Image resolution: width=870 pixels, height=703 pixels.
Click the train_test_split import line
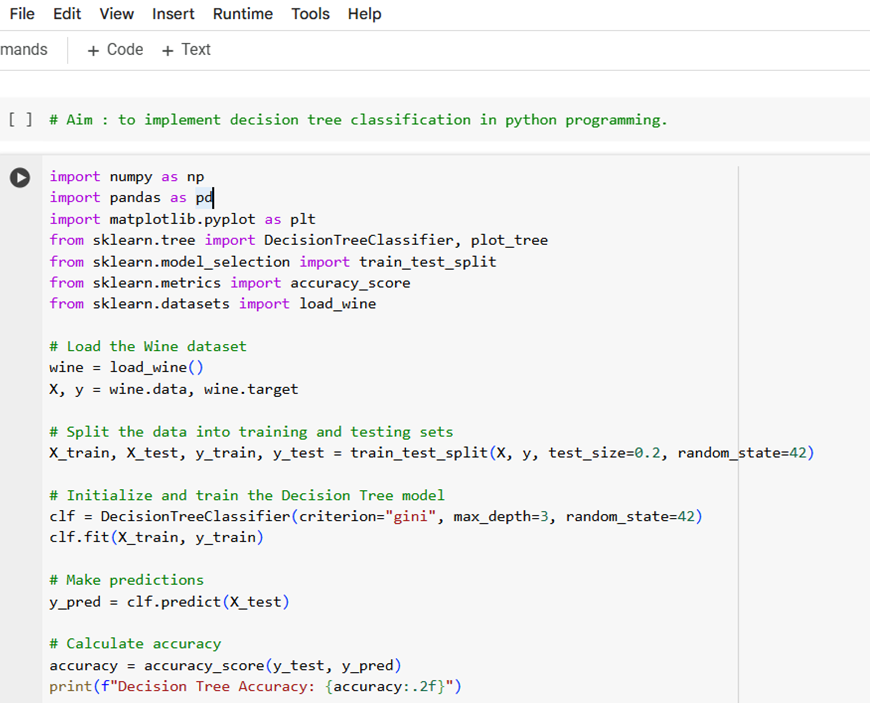point(273,261)
